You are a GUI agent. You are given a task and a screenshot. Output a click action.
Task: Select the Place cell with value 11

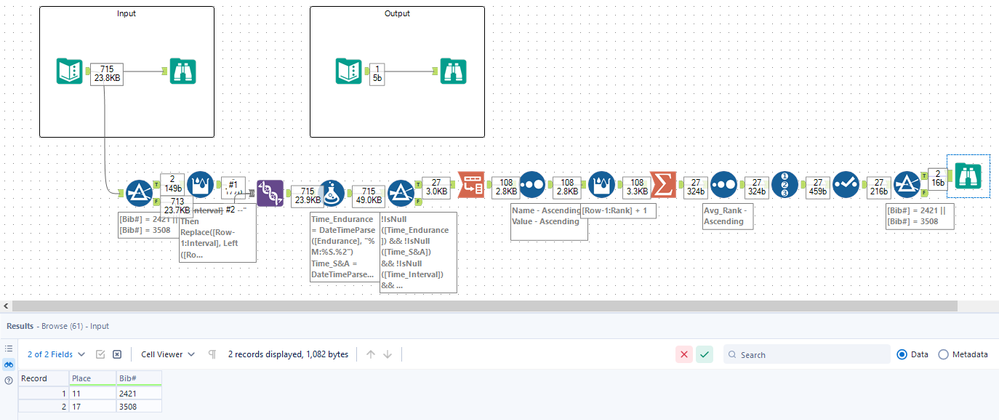pos(92,393)
